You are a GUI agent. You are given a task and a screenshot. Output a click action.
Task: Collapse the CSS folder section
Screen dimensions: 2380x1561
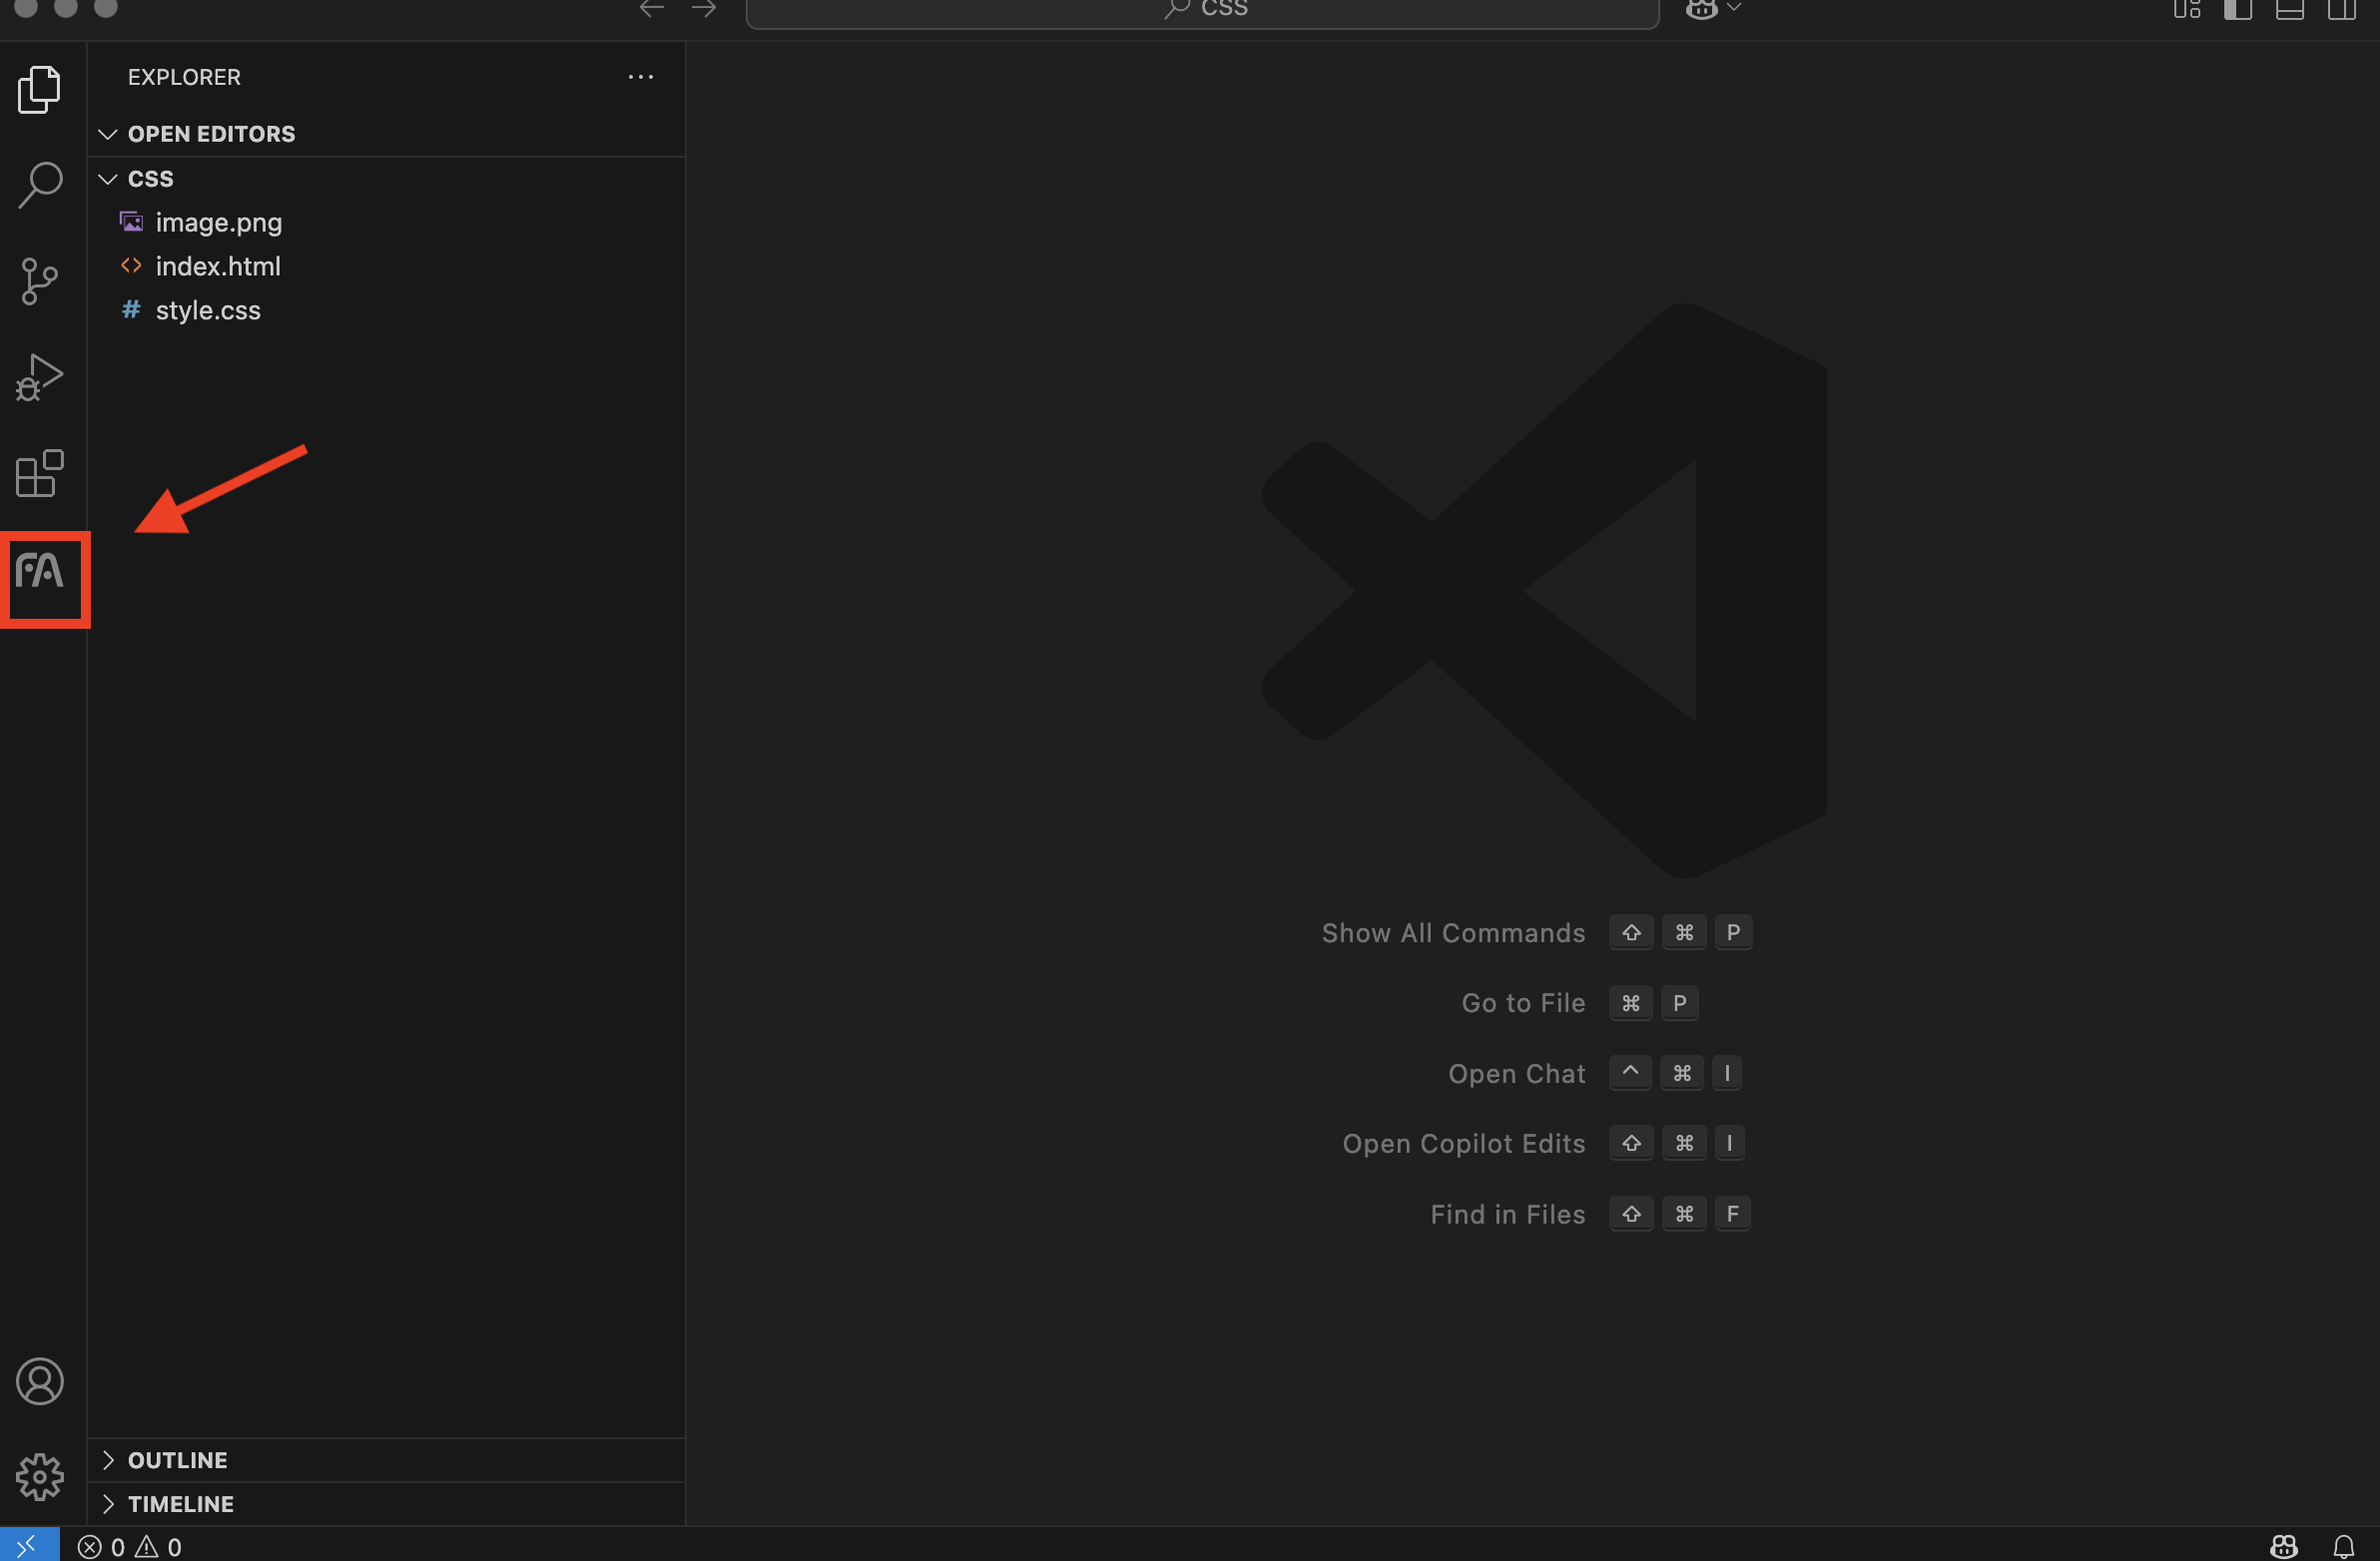click(x=386, y=178)
